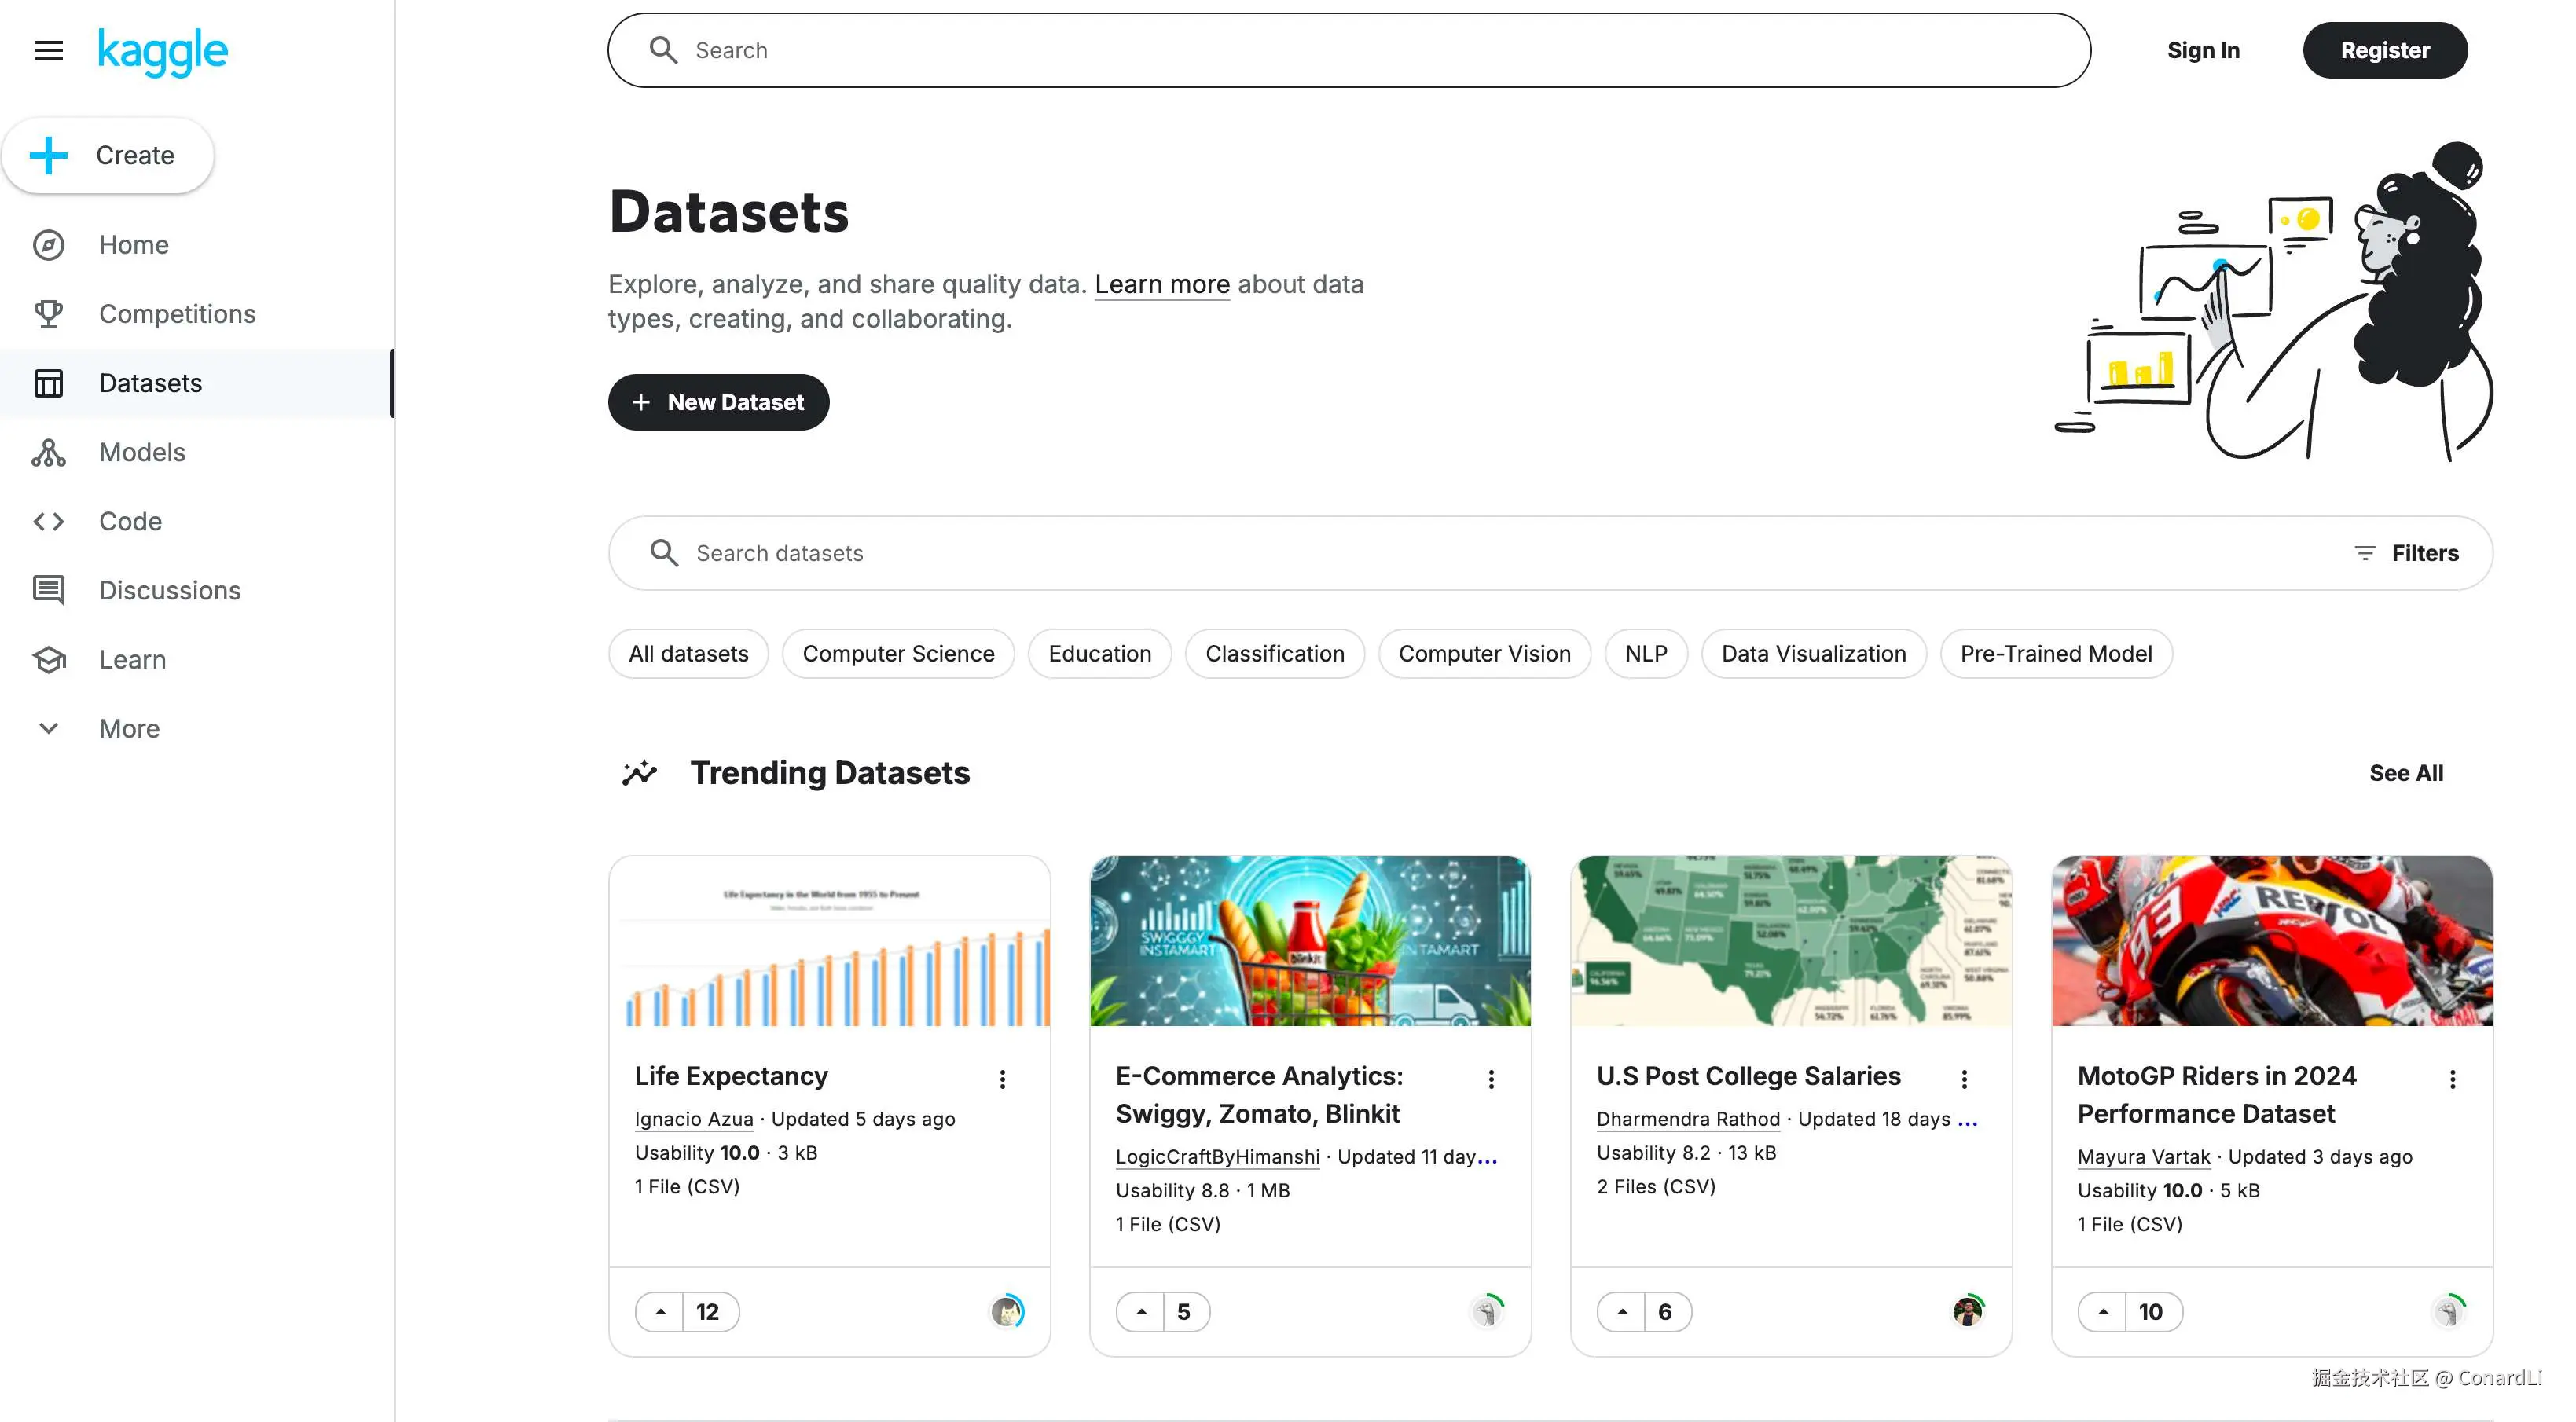Switch to the All datasets tab

coord(688,653)
